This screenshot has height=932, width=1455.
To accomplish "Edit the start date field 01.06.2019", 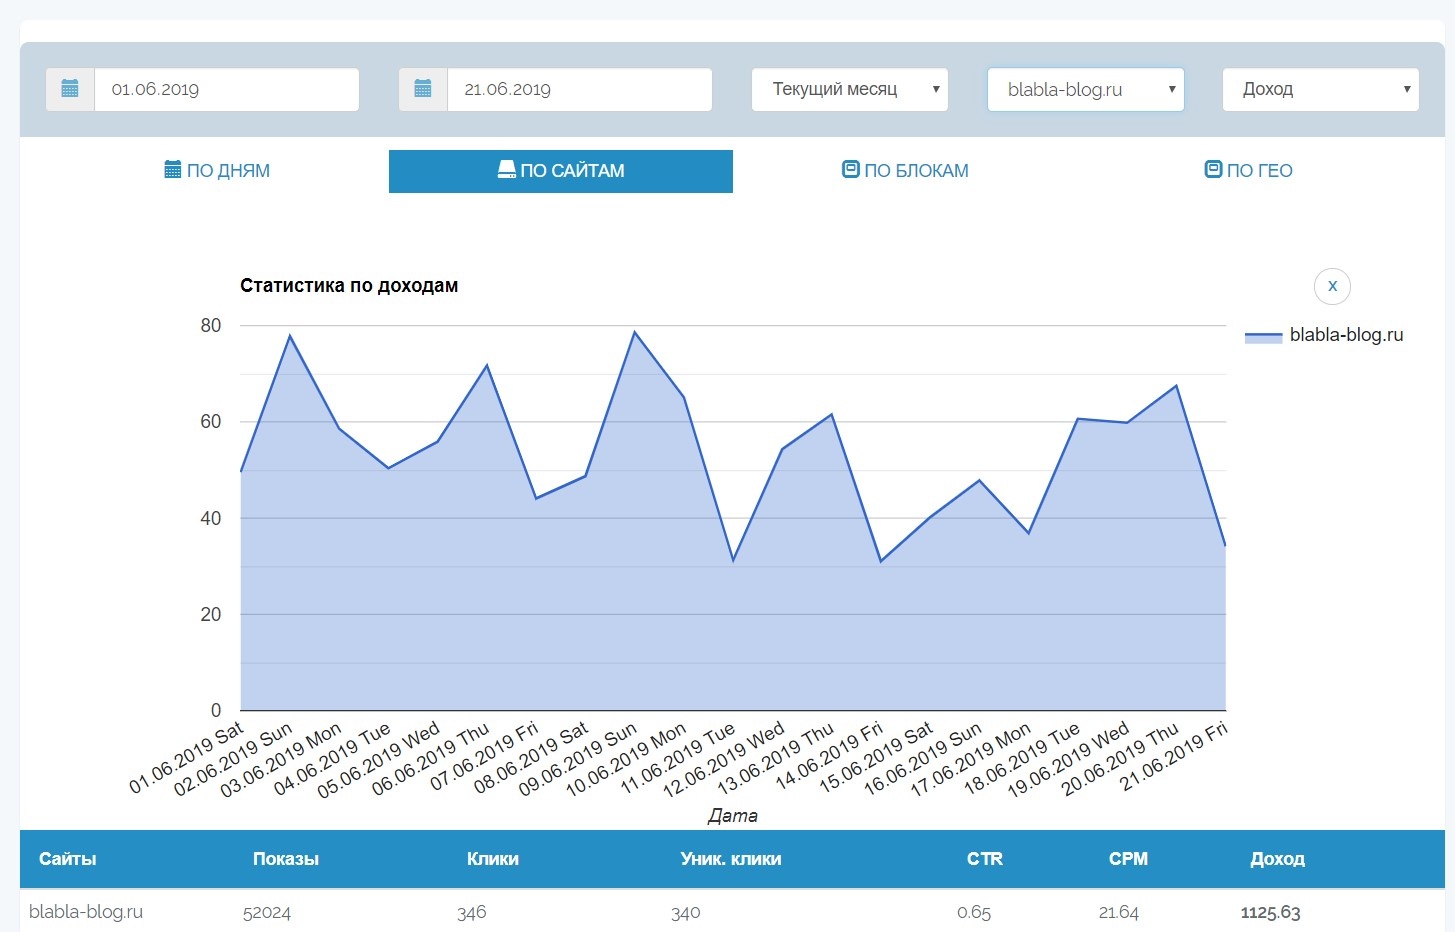I will tap(226, 89).
